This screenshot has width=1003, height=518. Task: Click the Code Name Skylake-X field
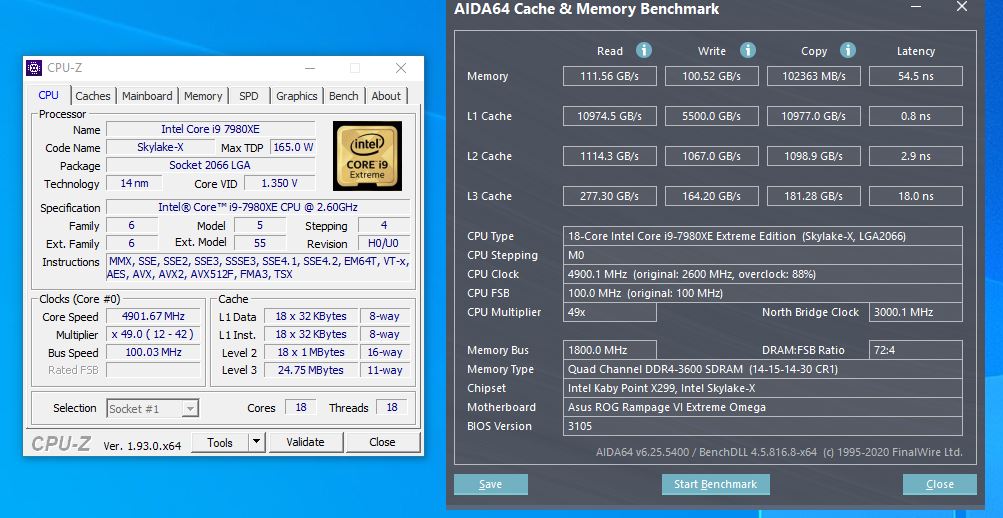[x=160, y=147]
